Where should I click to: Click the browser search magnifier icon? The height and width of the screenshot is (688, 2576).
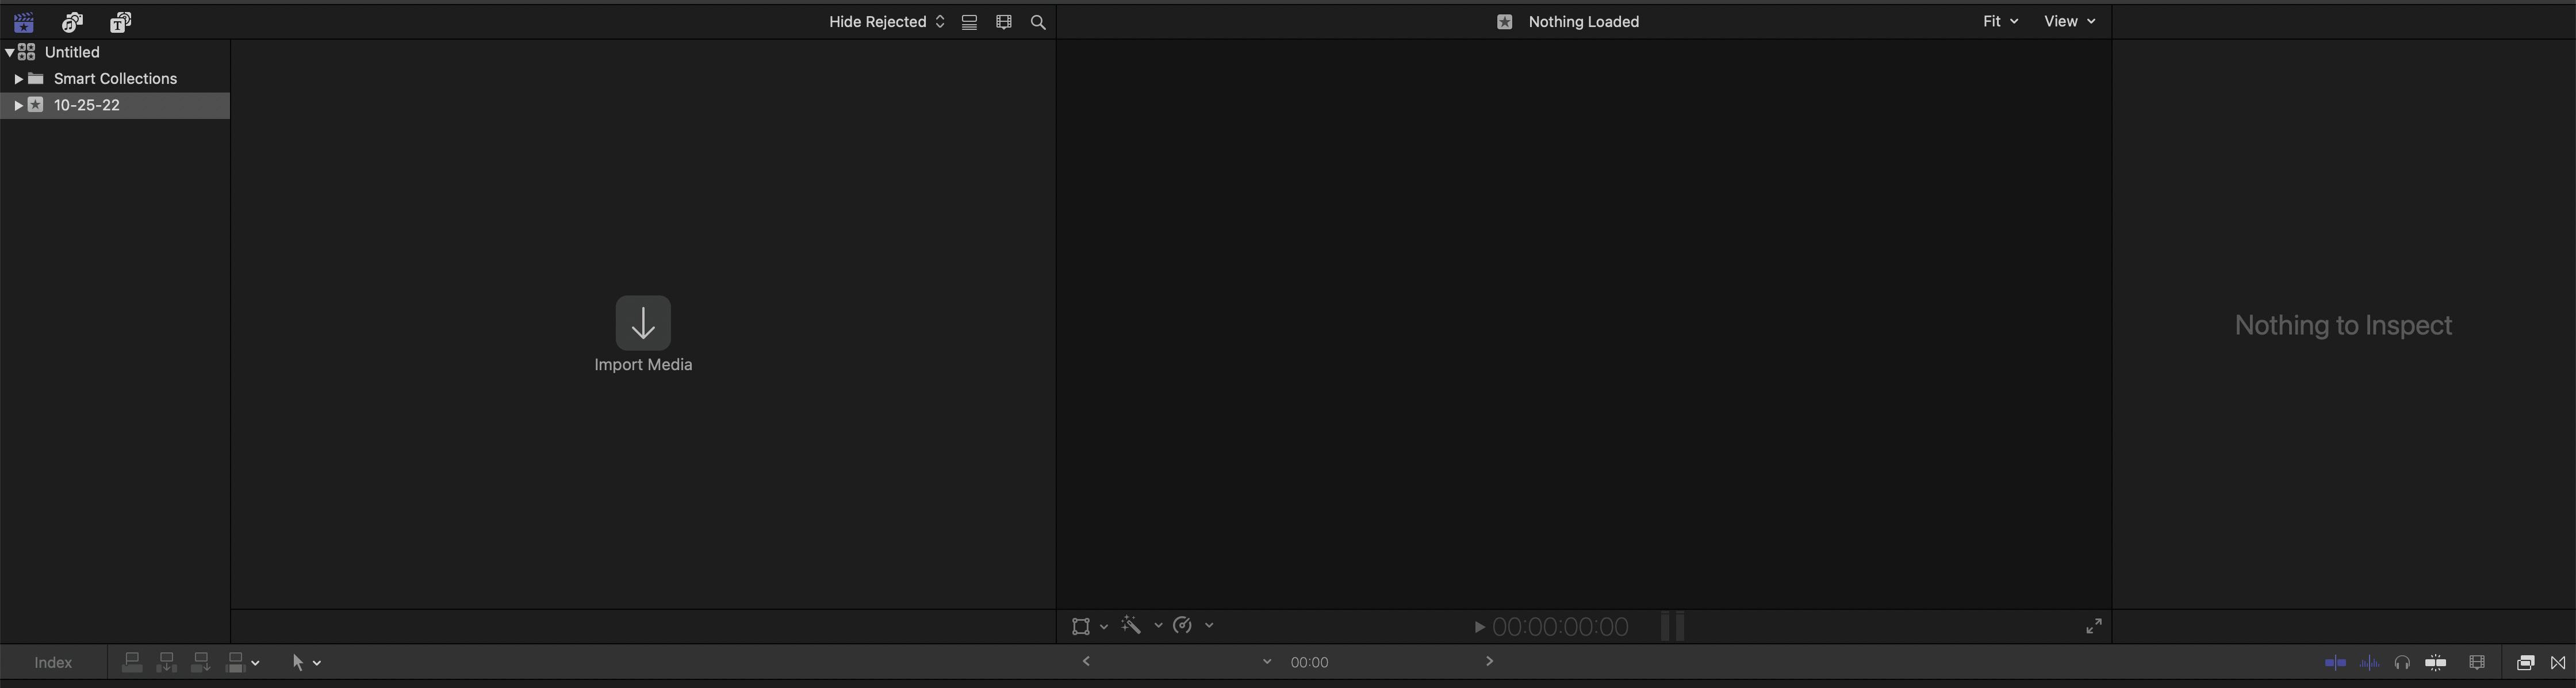(1038, 22)
